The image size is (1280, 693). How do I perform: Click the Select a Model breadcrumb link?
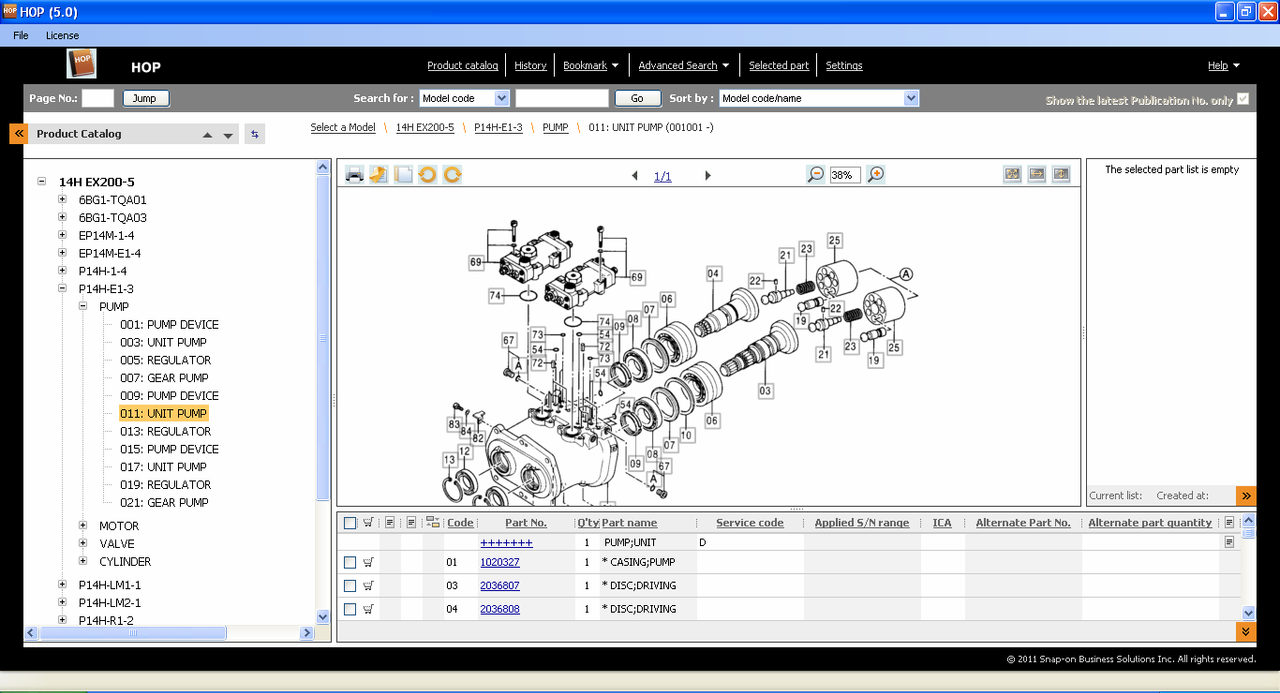tap(343, 127)
